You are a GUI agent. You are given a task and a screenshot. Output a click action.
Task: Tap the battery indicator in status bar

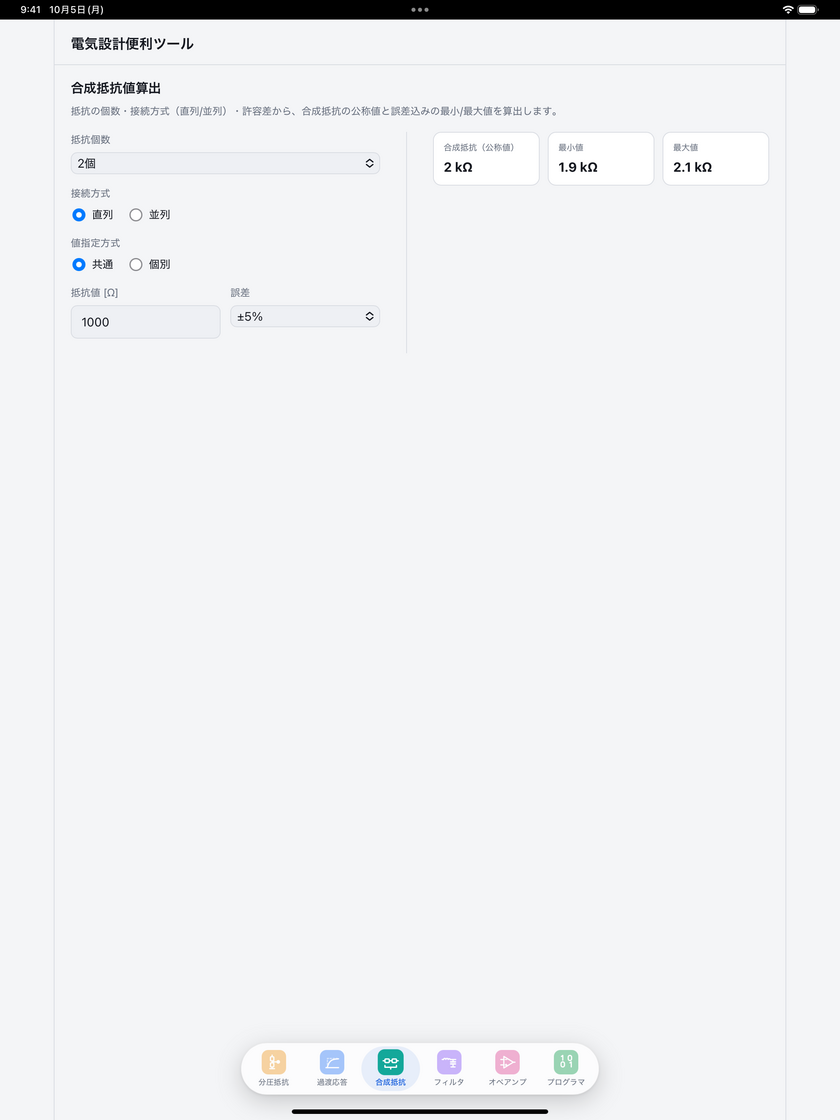pyautogui.click(x=808, y=10)
